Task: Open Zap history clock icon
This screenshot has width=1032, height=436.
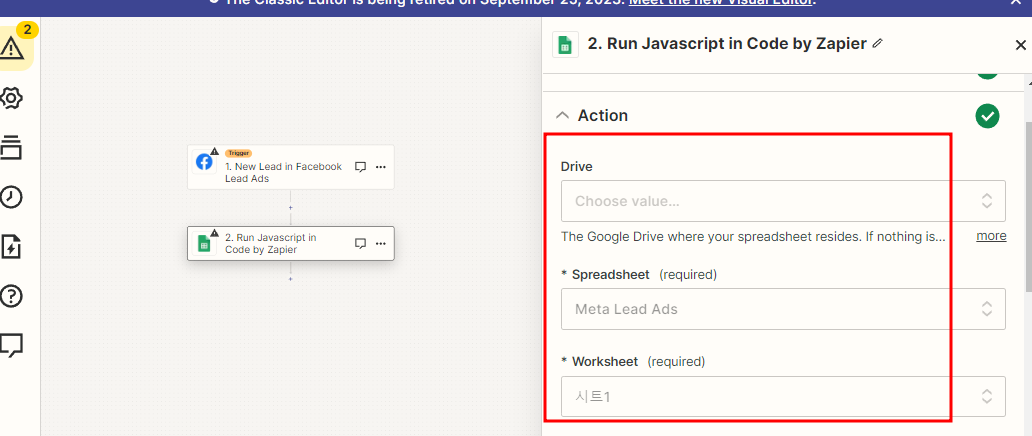Action: click(11, 197)
